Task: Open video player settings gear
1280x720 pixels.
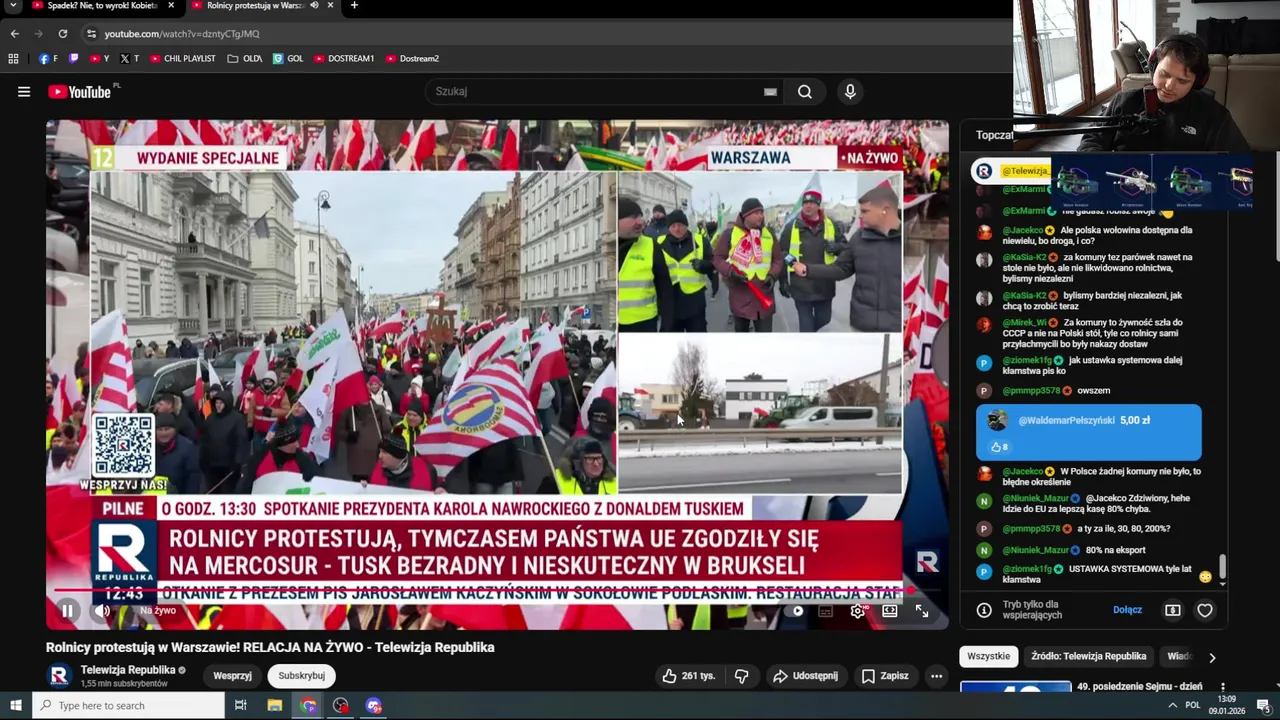Action: pos(858,611)
